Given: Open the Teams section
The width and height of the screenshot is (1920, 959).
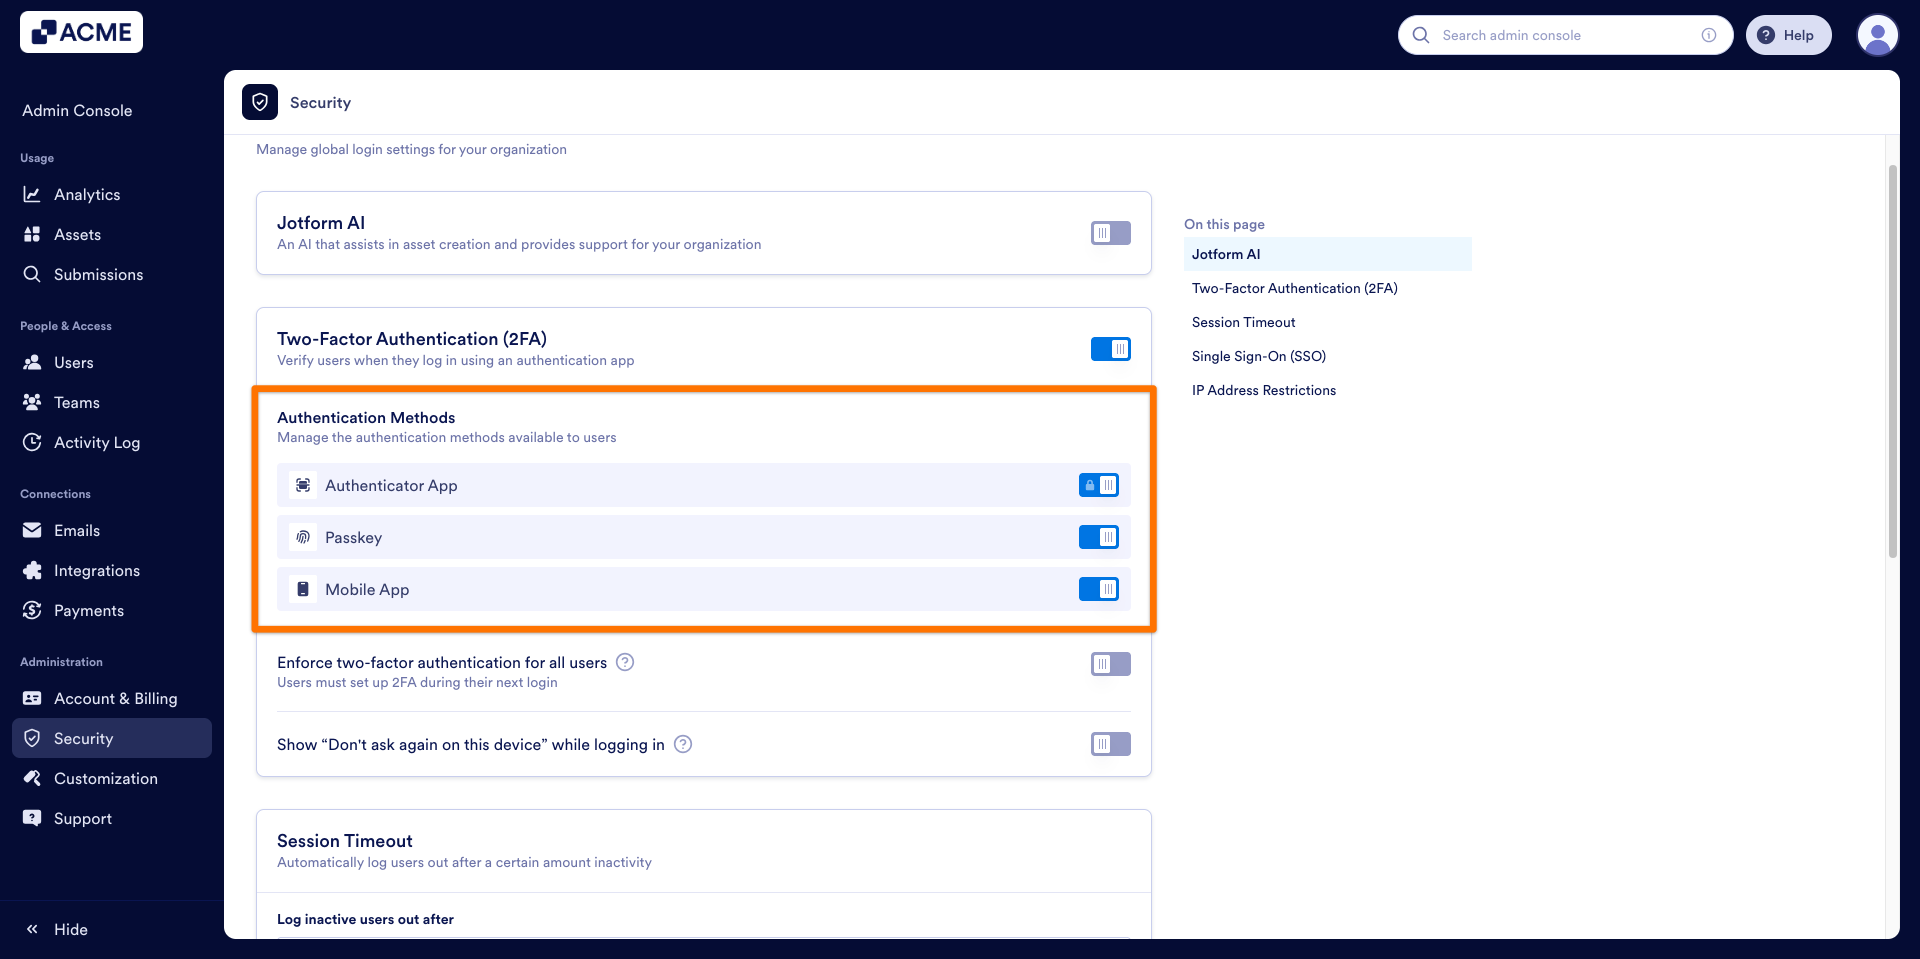Looking at the screenshot, I should click(74, 402).
